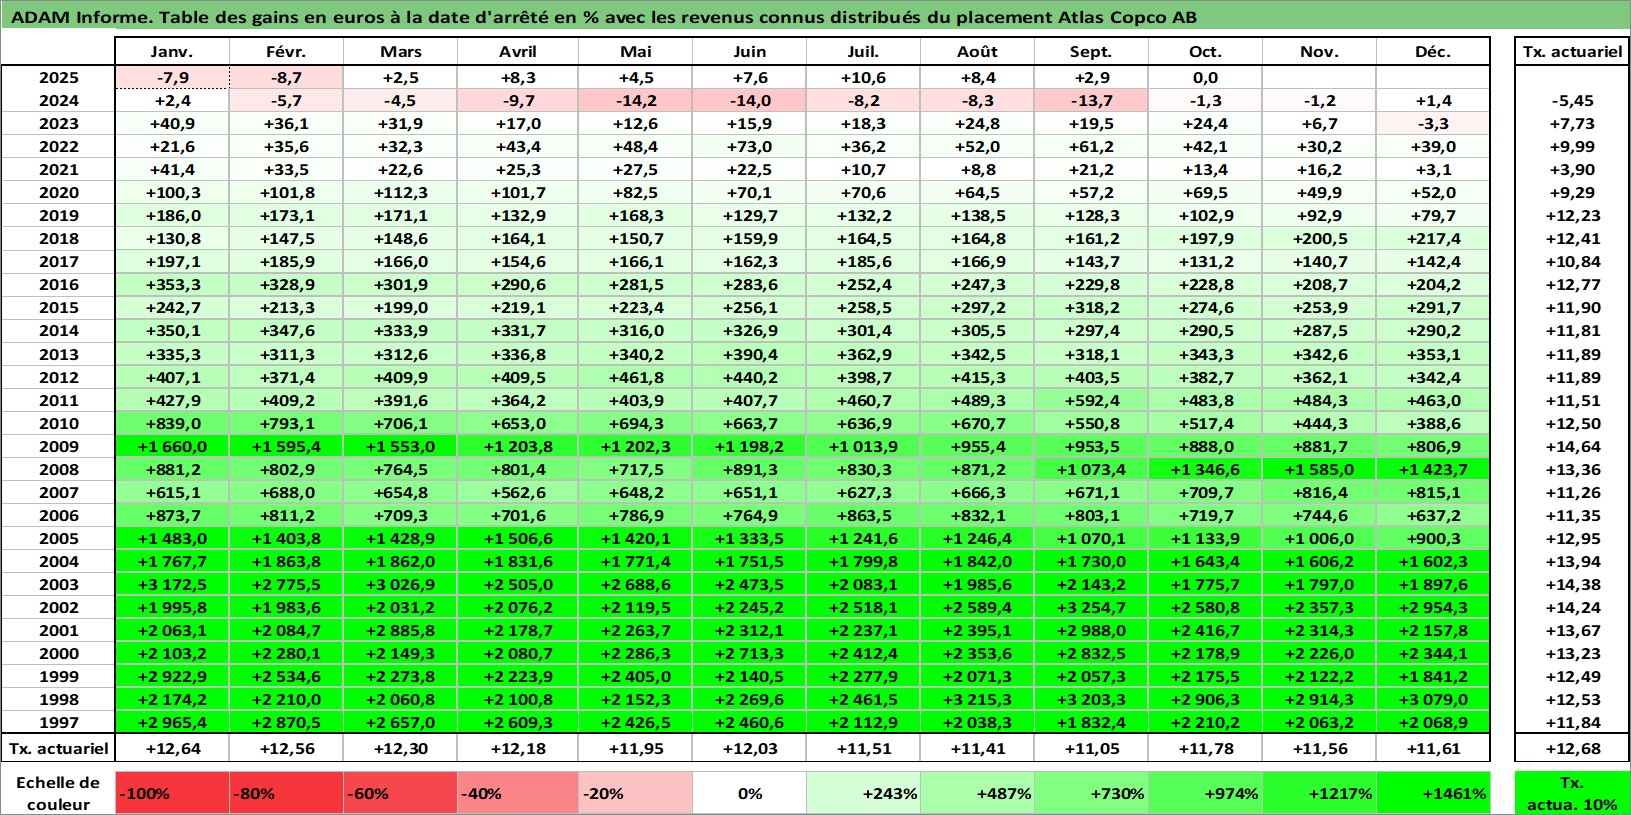Click the +186,0 cell in 2019
1631x815 pixels.
pyautogui.click(x=172, y=215)
